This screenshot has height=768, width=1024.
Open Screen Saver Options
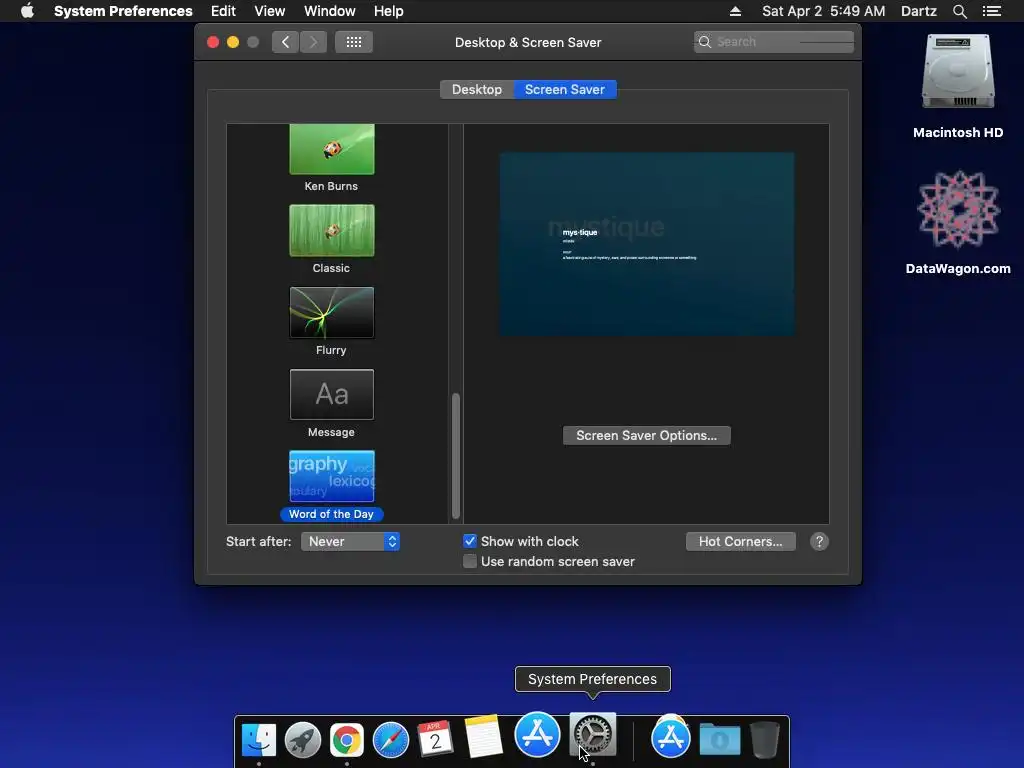click(647, 436)
